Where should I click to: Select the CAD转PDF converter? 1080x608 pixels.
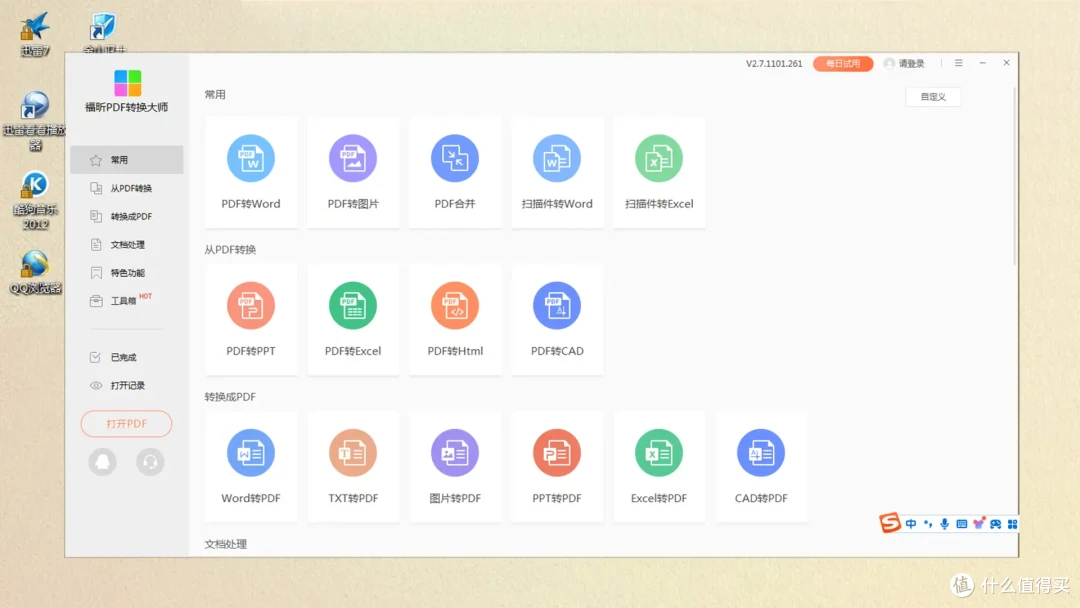(760, 467)
